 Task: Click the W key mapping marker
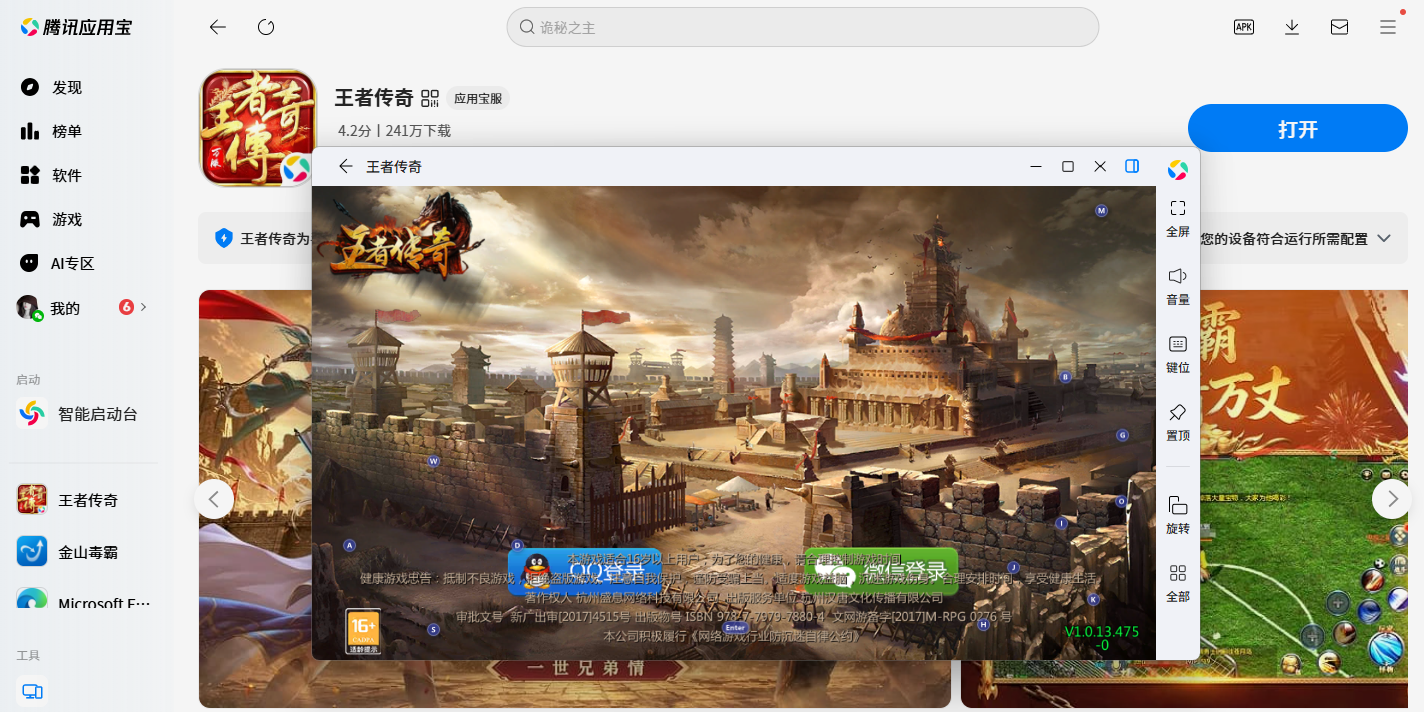[x=433, y=461]
